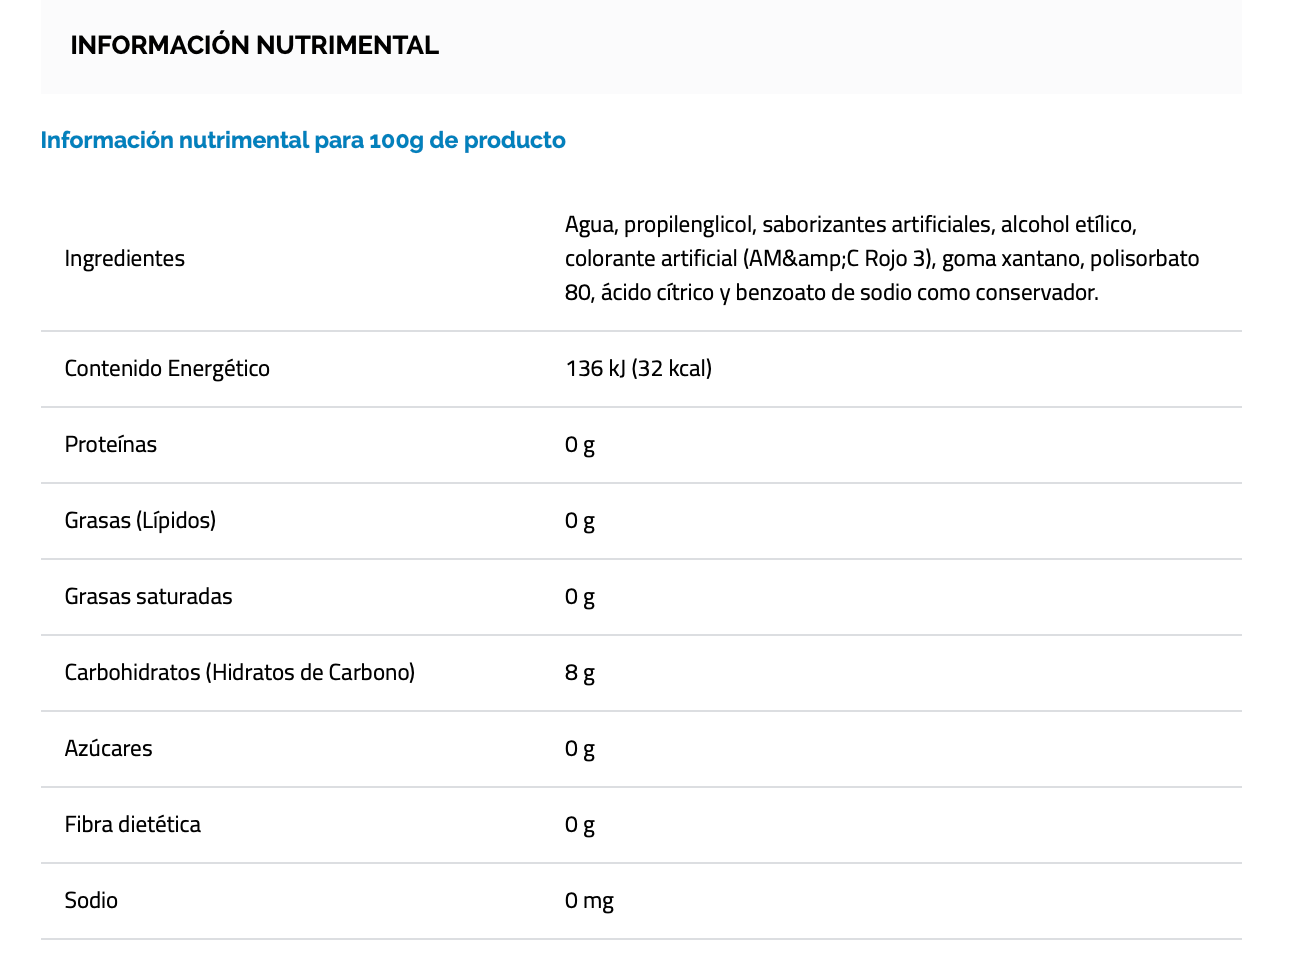The width and height of the screenshot is (1300, 954).
Task: Click the 136 kJ (32 kcal) value
Action: [638, 368]
